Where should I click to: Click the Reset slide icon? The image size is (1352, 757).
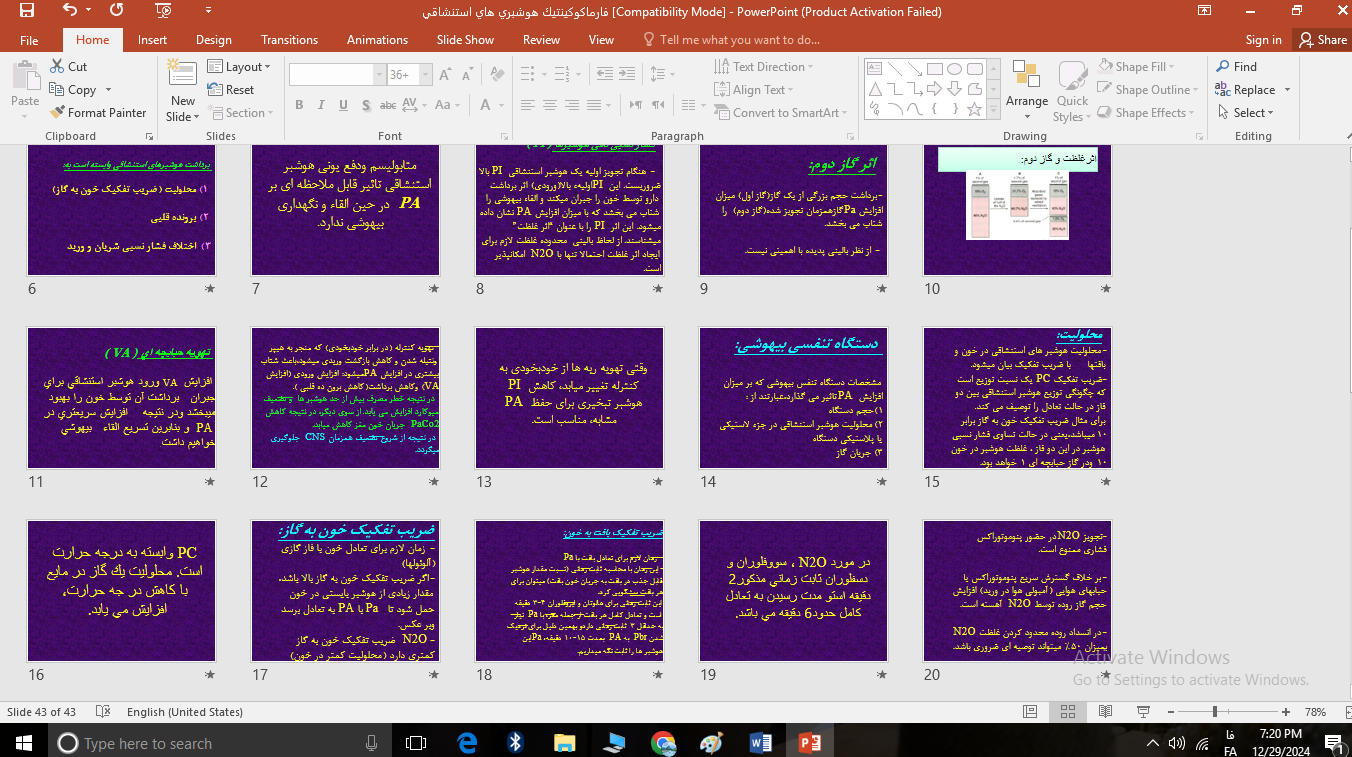coord(216,90)
